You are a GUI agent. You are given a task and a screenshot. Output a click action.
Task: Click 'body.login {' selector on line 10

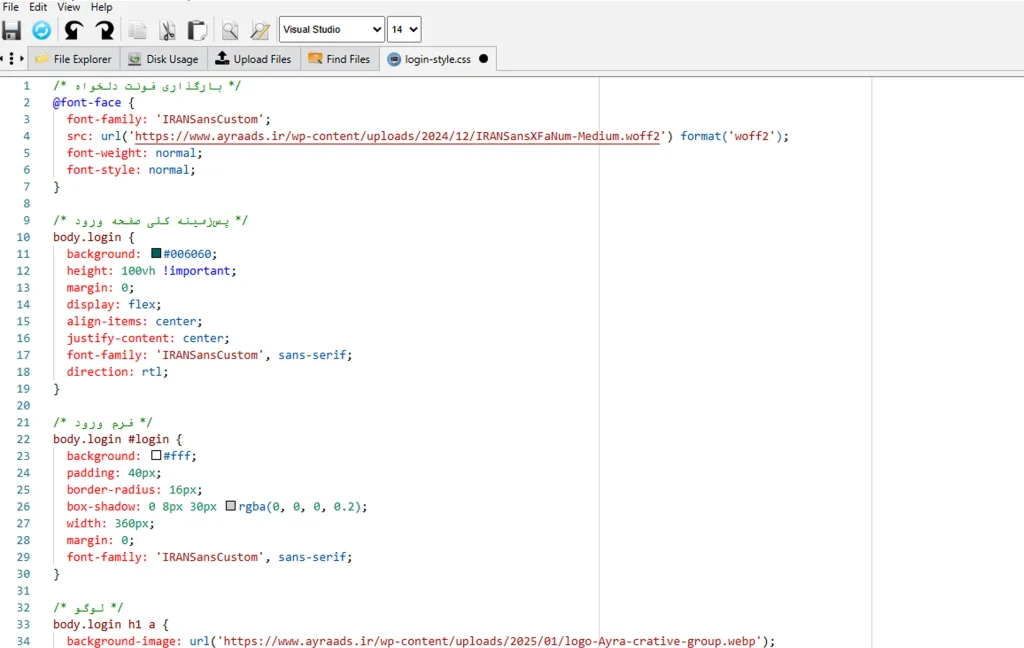tap(93, 237)
